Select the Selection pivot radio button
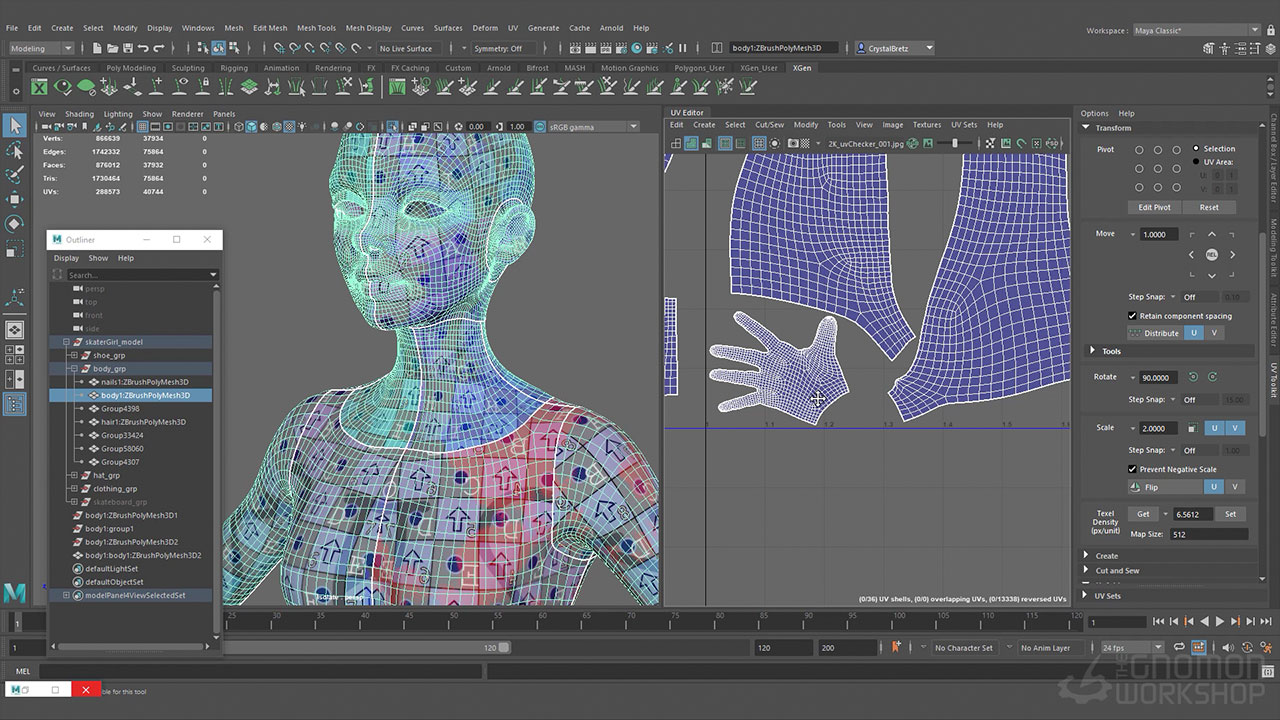The image size is (1280, 720). click(1196, 149)
